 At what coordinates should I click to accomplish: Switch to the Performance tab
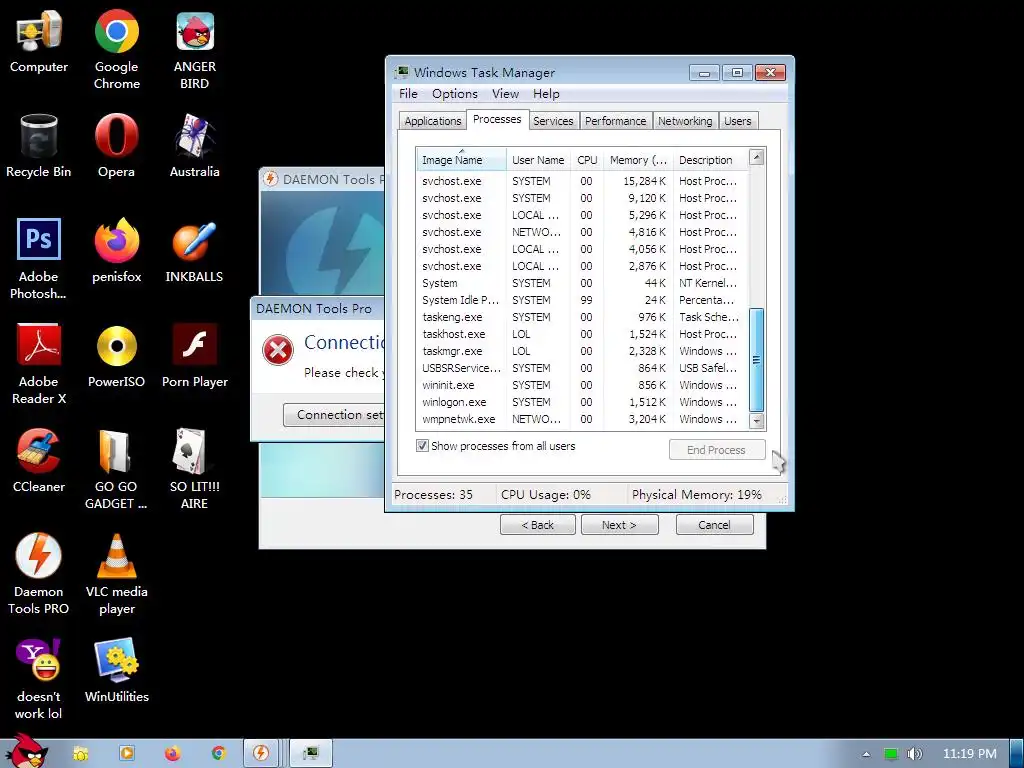point(615,121)
